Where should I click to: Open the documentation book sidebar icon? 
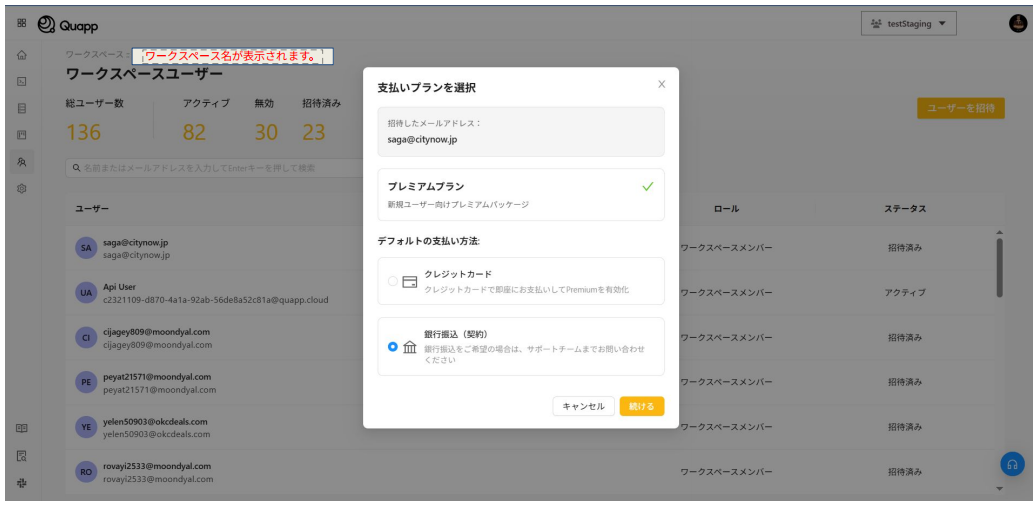(x=22, y=428)
